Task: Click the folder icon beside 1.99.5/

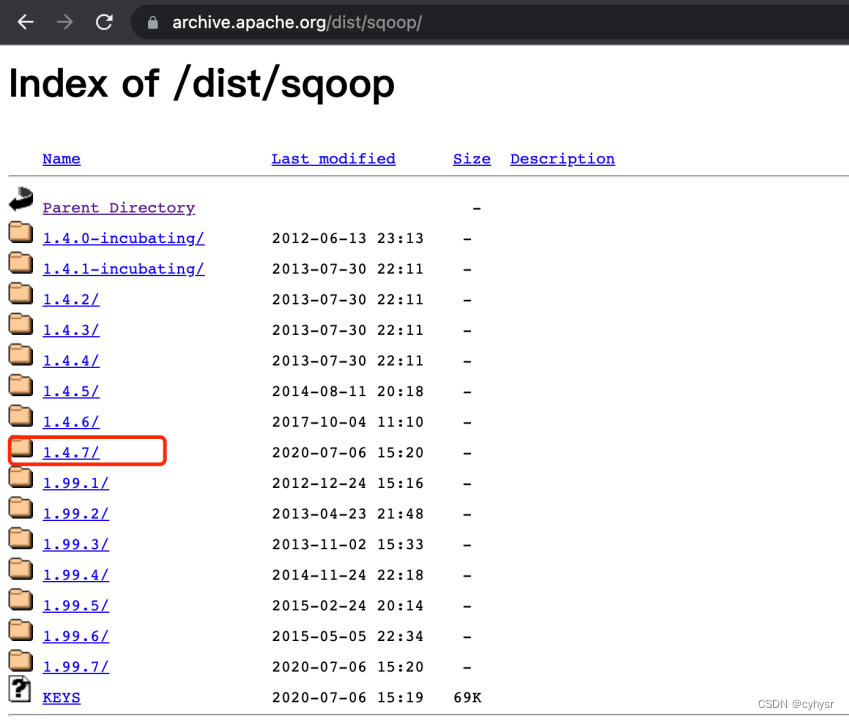Action: [x=21, y=599]
